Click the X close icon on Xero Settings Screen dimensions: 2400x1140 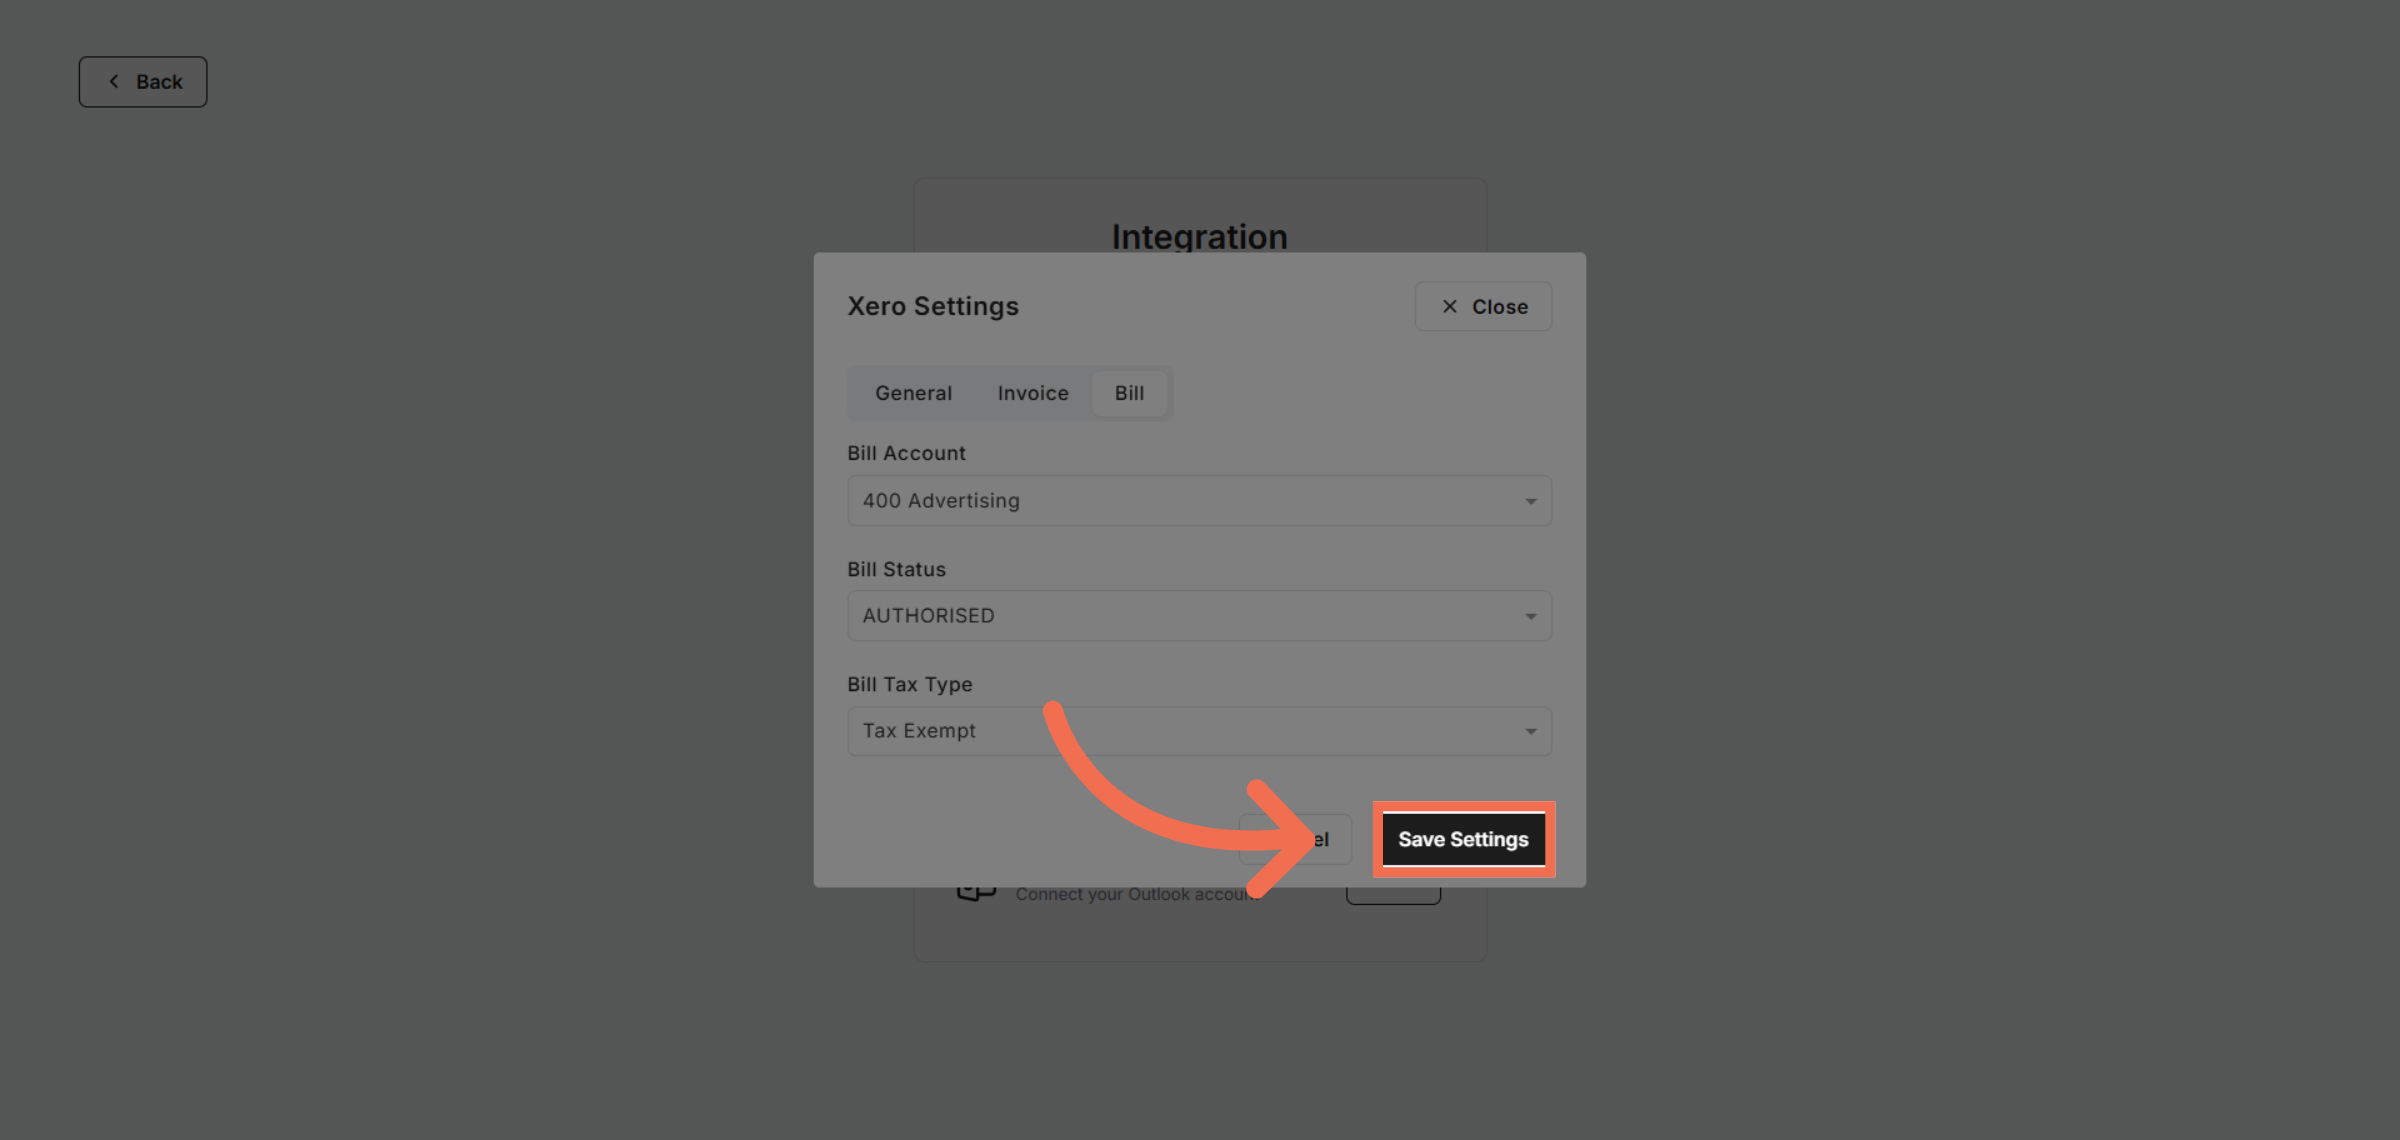point(1449,306)
